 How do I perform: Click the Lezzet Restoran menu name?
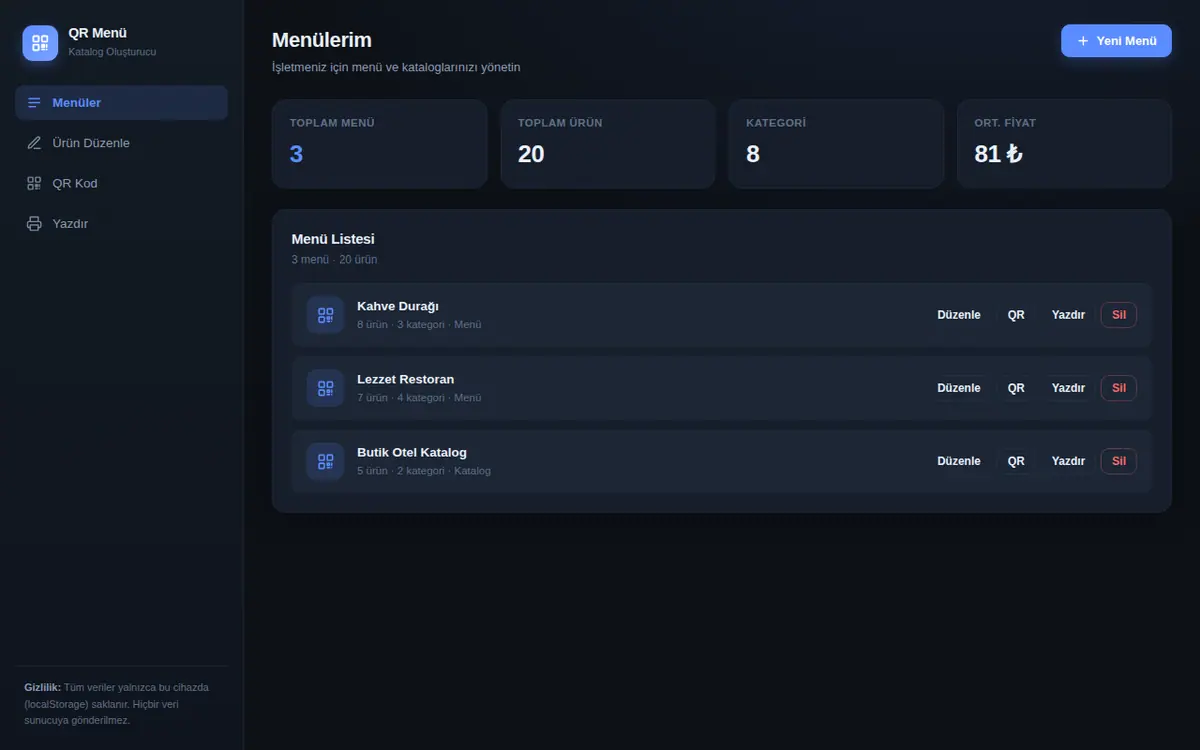click(406, 379)
